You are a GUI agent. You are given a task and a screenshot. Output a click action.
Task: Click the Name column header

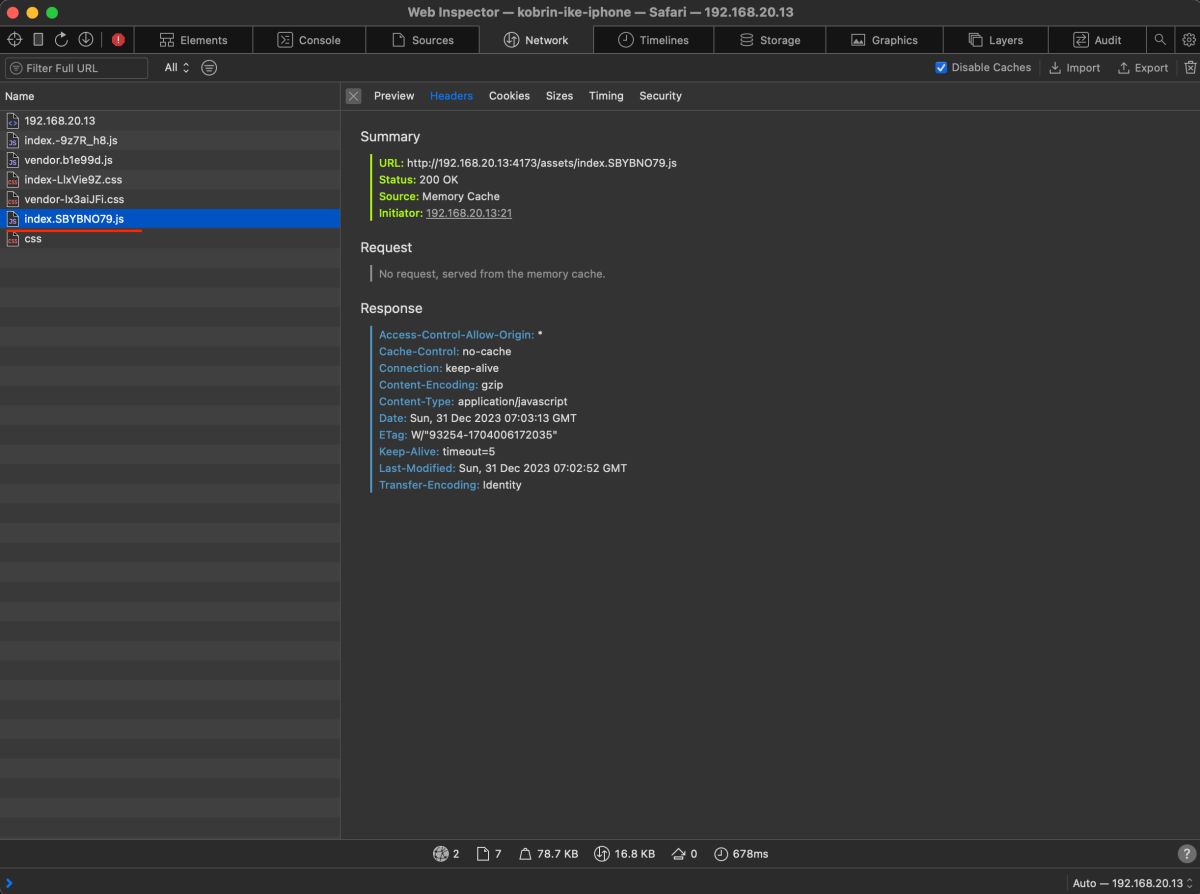(170, 96)
